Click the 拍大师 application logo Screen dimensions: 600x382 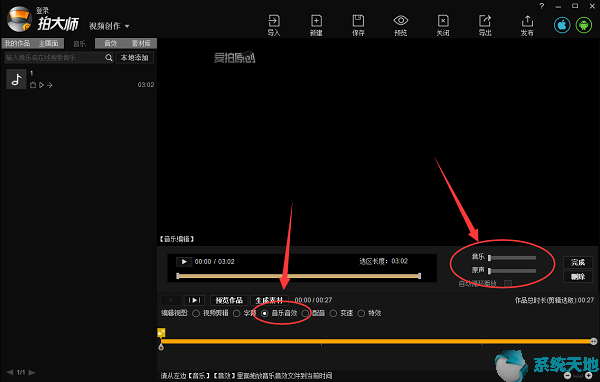[19, 19]
